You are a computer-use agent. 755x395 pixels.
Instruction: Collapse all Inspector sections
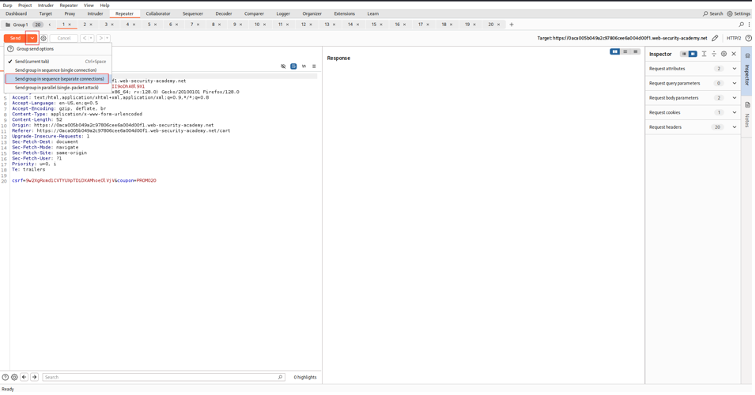[x=714, y=54]
